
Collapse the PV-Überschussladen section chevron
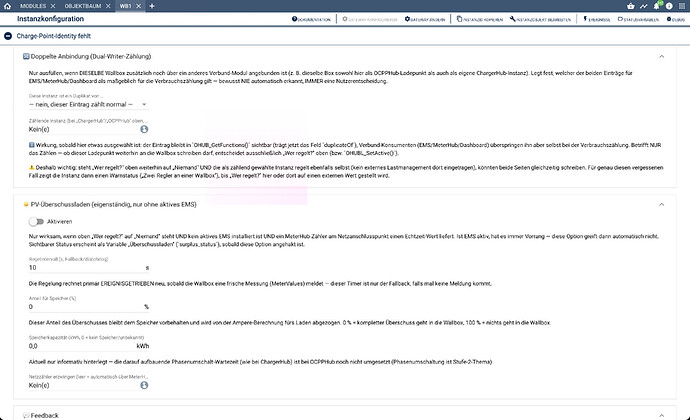coord(661,204)
